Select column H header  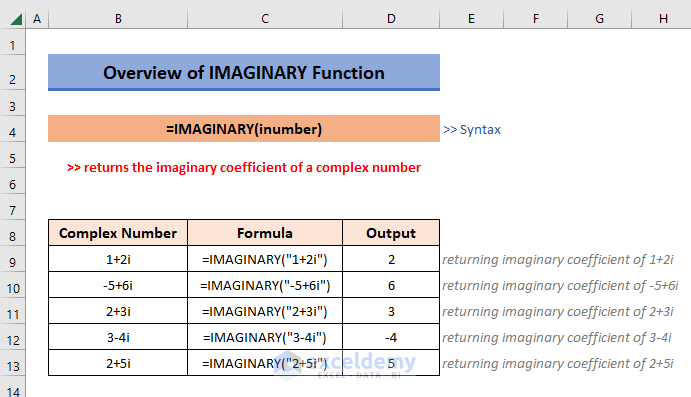pyautogui.click(x=661, y=19)
